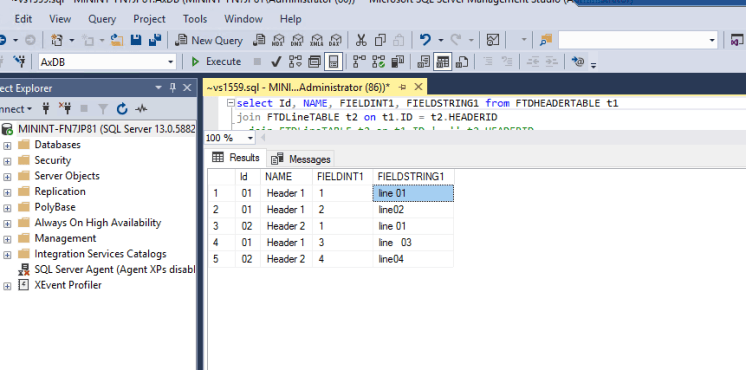
Task: Open the Help menu
Action: (x=291, y=19)
